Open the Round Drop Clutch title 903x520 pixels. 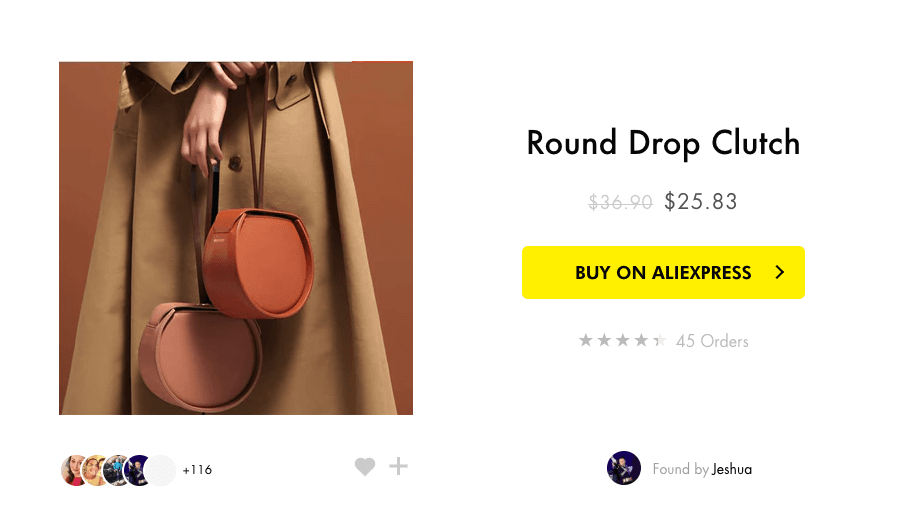point(663,143)
